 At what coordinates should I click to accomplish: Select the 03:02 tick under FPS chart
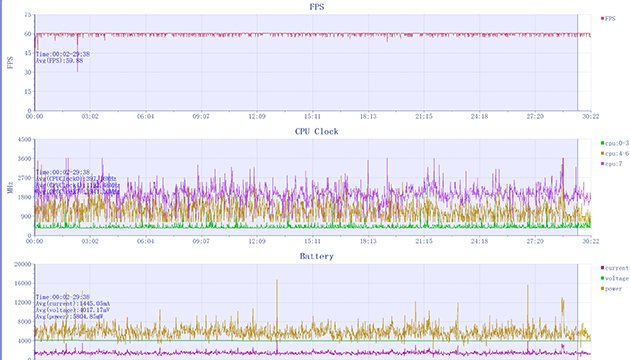tap(90, 117)
